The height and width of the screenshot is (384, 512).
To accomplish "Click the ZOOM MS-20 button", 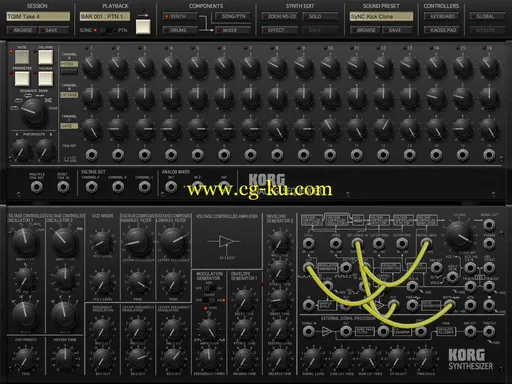I will pos(281,16).
